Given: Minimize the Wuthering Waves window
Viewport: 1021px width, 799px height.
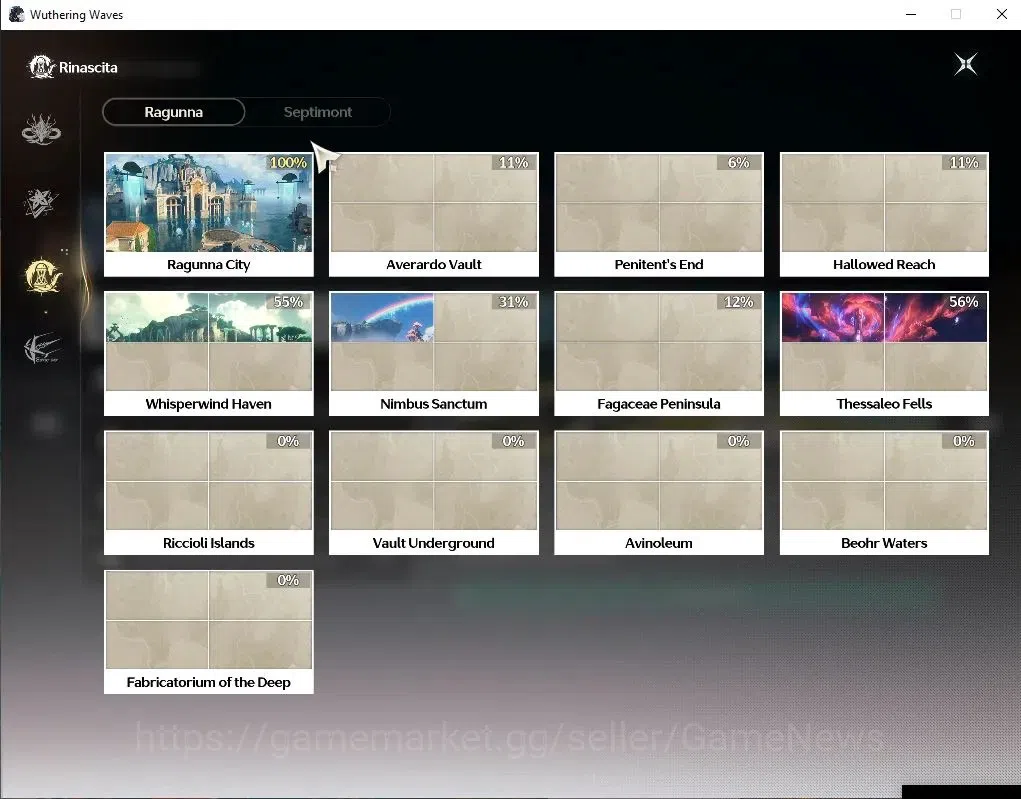Looking at the screenshot, I should click(911, 14).
